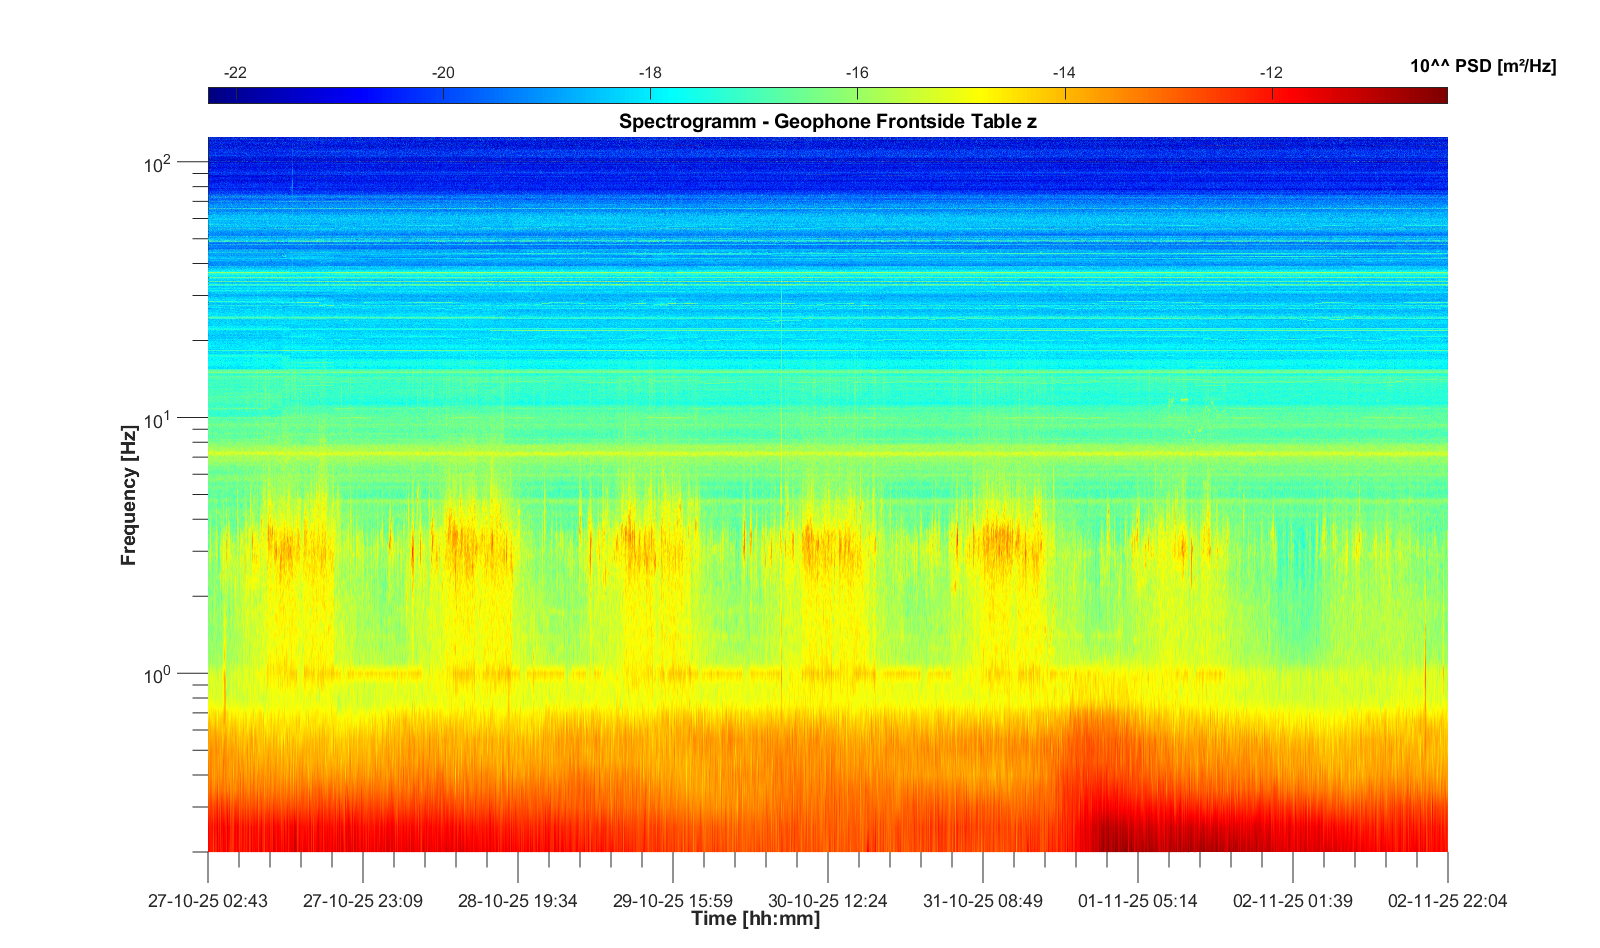Click the 10⁰ frequency axis tick label
Viewport: 1600px width, 948px height.
[x=158, y=674]
